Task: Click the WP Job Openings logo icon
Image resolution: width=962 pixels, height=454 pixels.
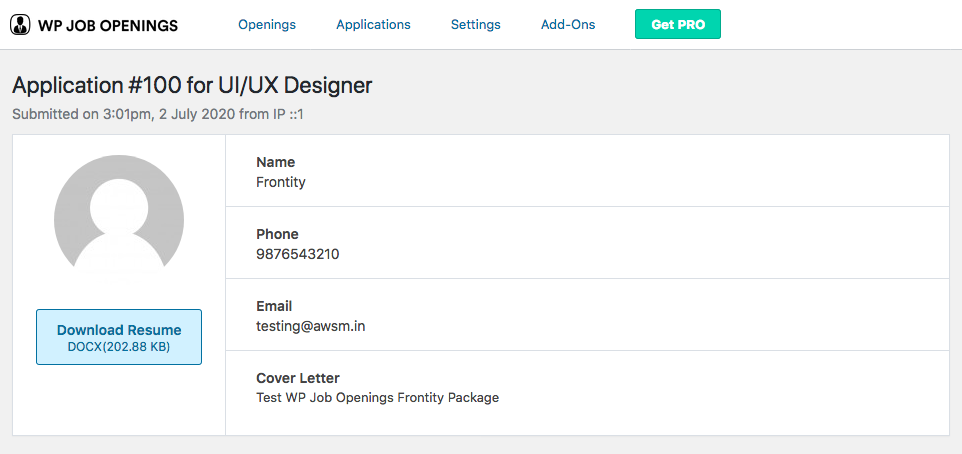Action: [x=20, y=24]
